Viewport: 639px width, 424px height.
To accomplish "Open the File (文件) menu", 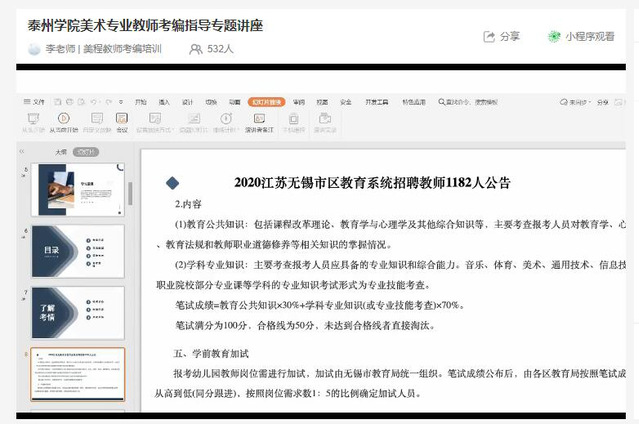I will 36,102.
